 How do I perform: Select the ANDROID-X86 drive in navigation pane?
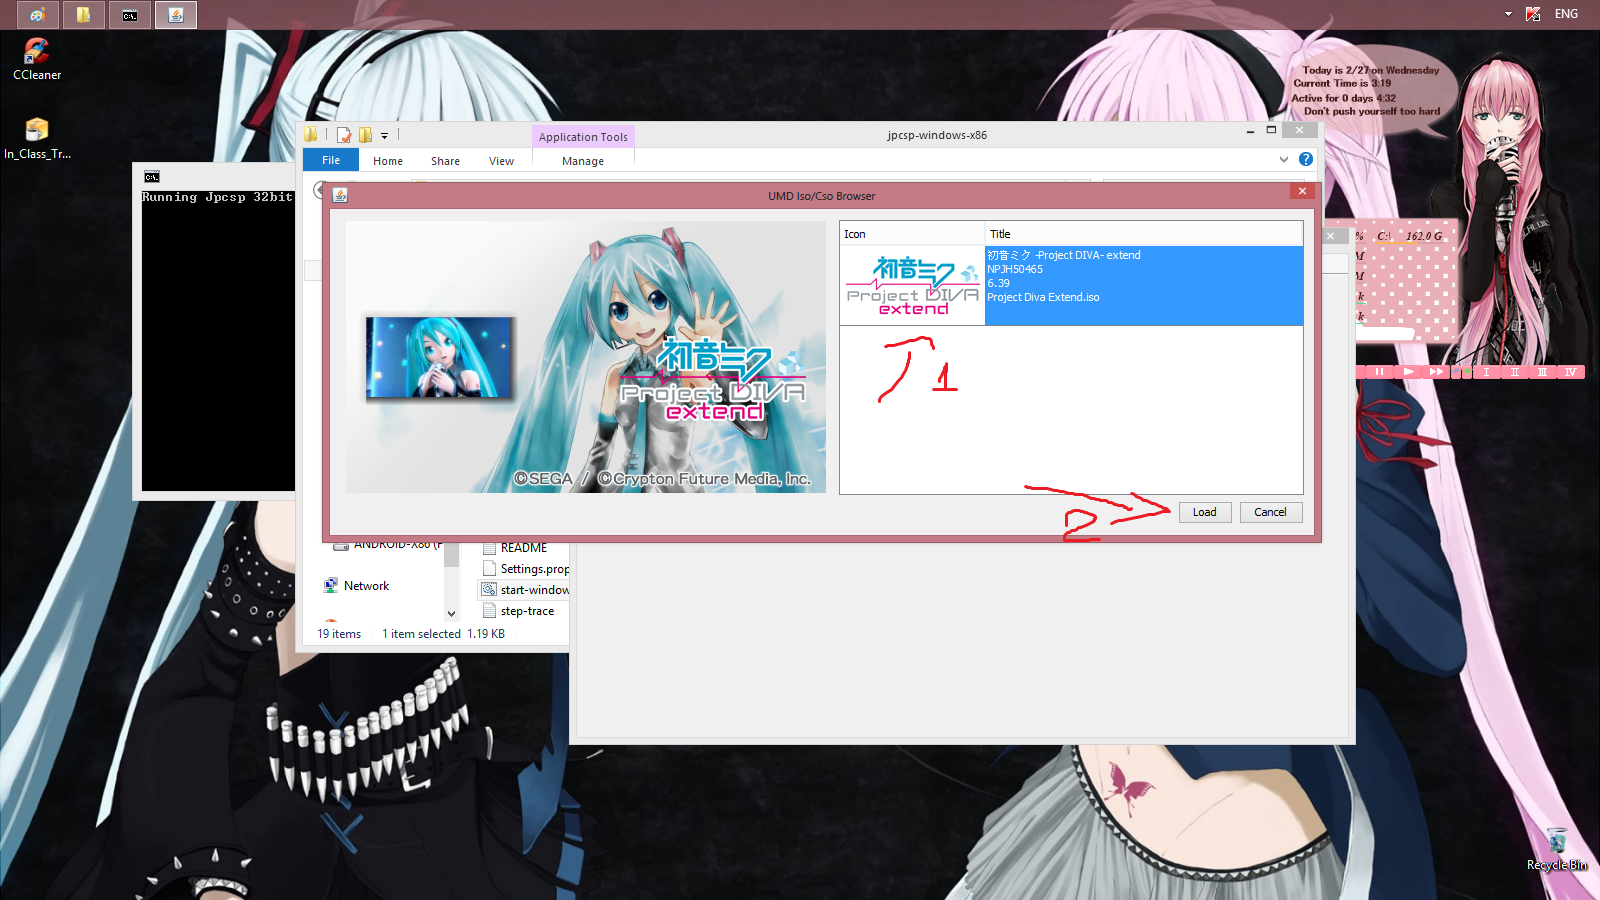(x=388, y=546)
